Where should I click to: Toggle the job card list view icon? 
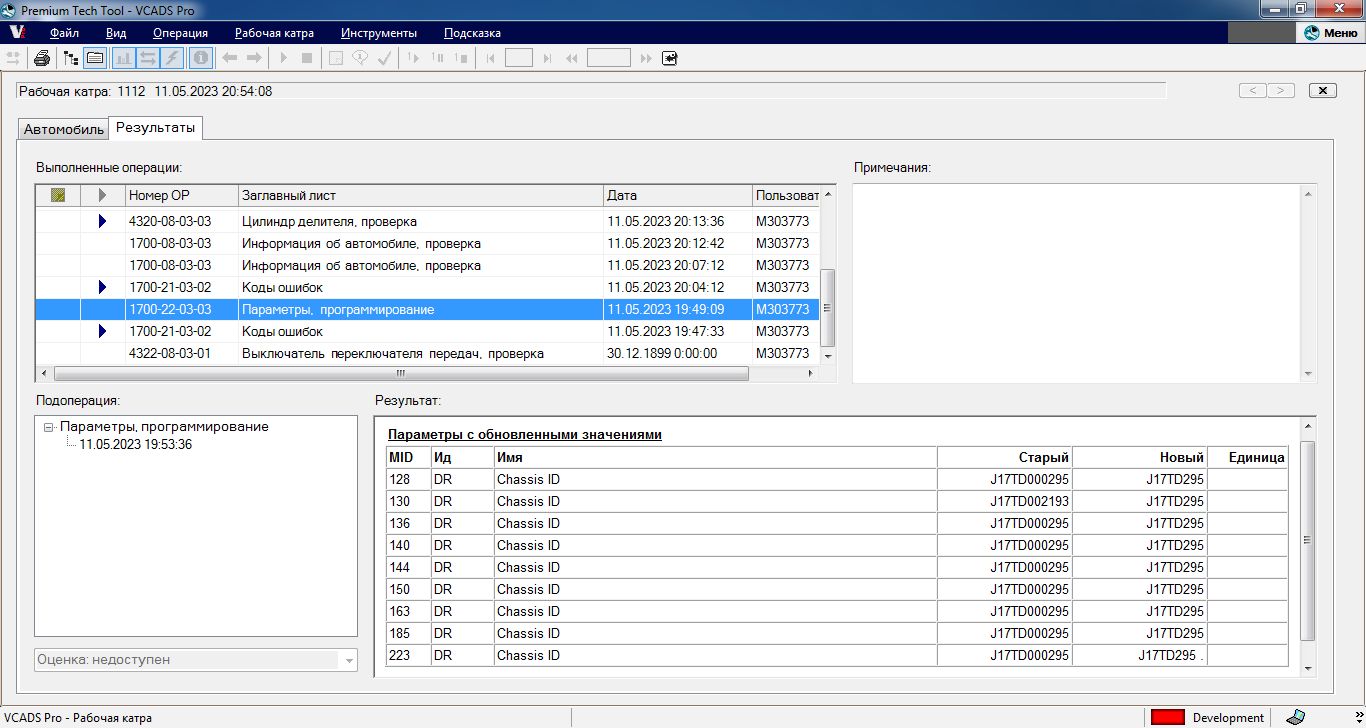95,58
